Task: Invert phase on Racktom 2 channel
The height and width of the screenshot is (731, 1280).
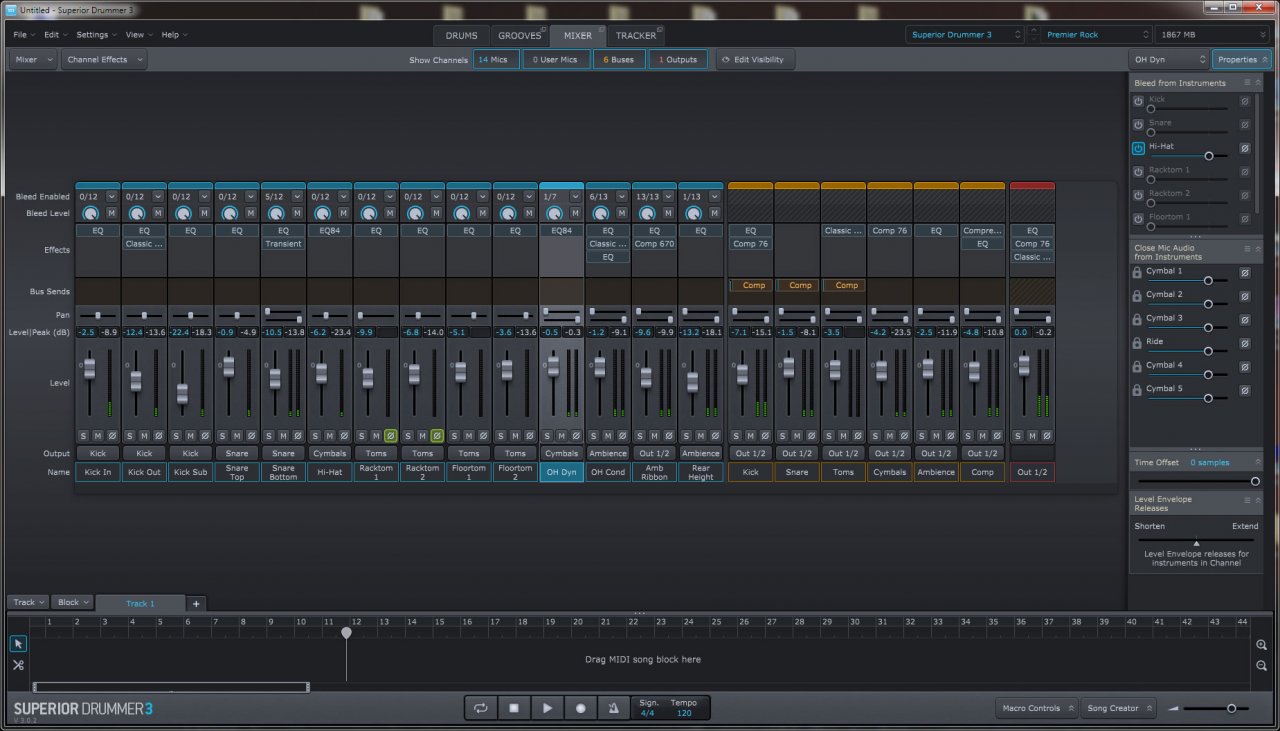Action: point(437,436)
